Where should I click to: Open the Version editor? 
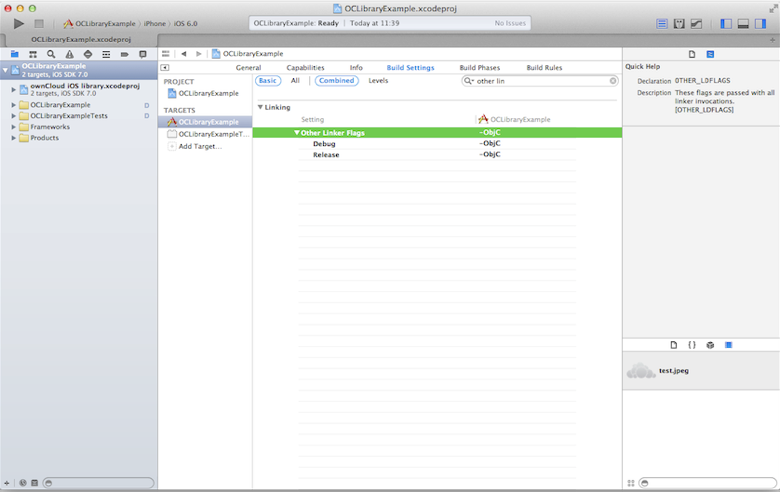(696, 23)
